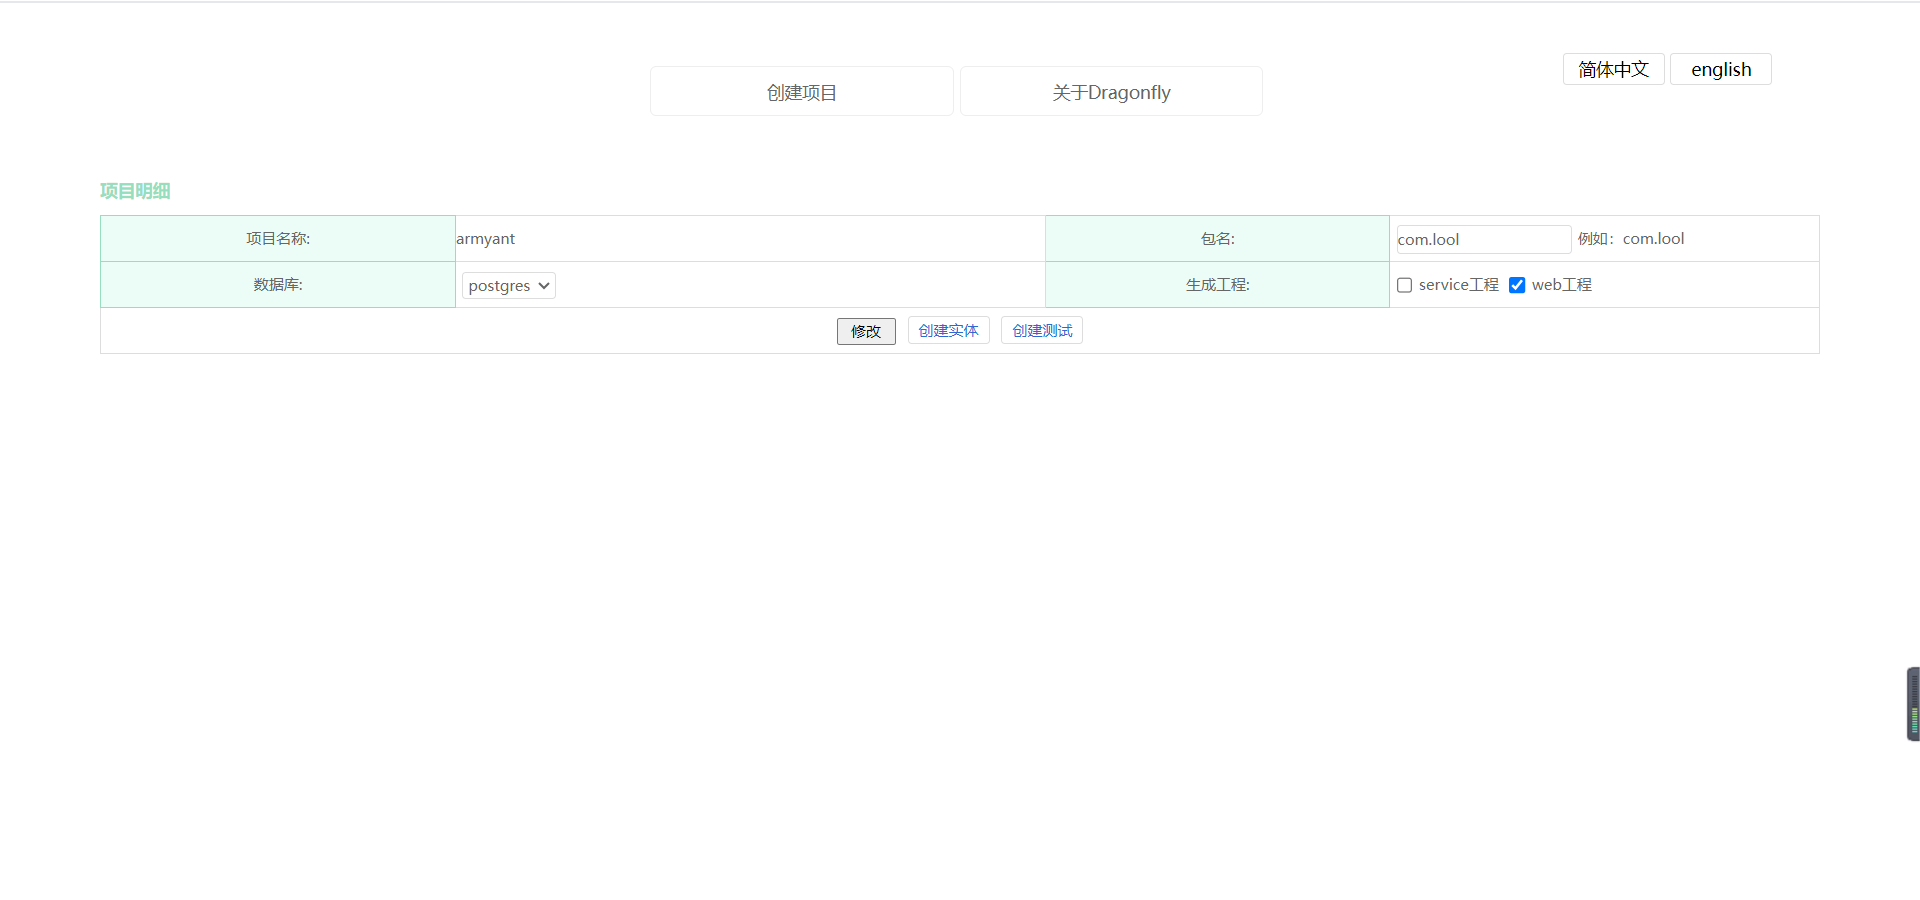The image size is (1920, 900).
Task: Open the 关于Dragonfly tab
Action: (x=1111, y=92)
